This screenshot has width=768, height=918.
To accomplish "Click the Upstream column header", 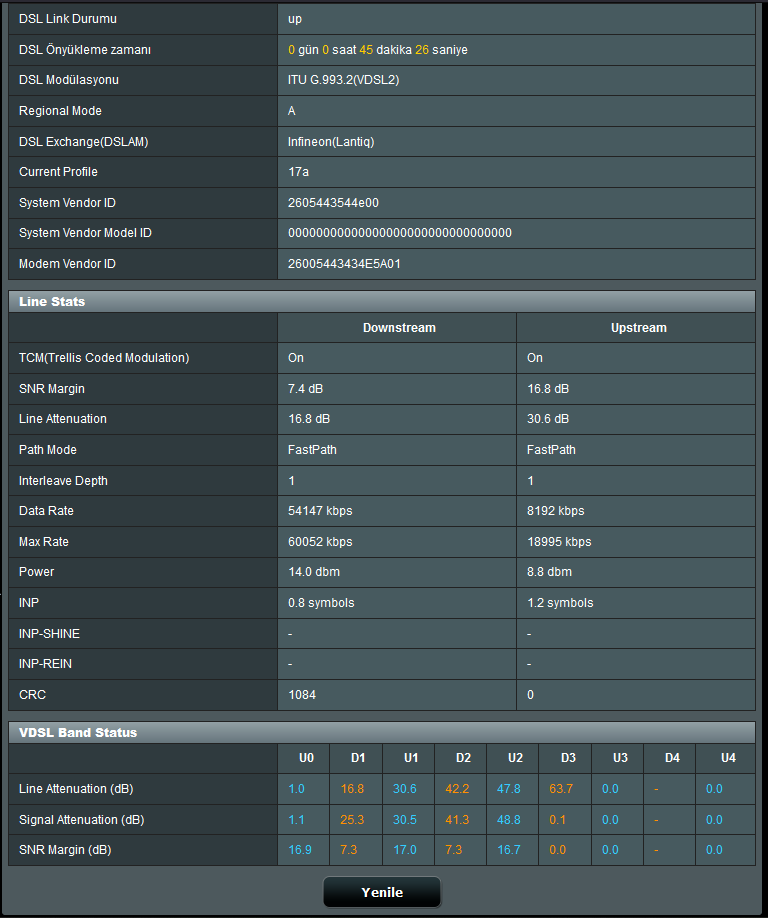I will click(x=639, y=328).
